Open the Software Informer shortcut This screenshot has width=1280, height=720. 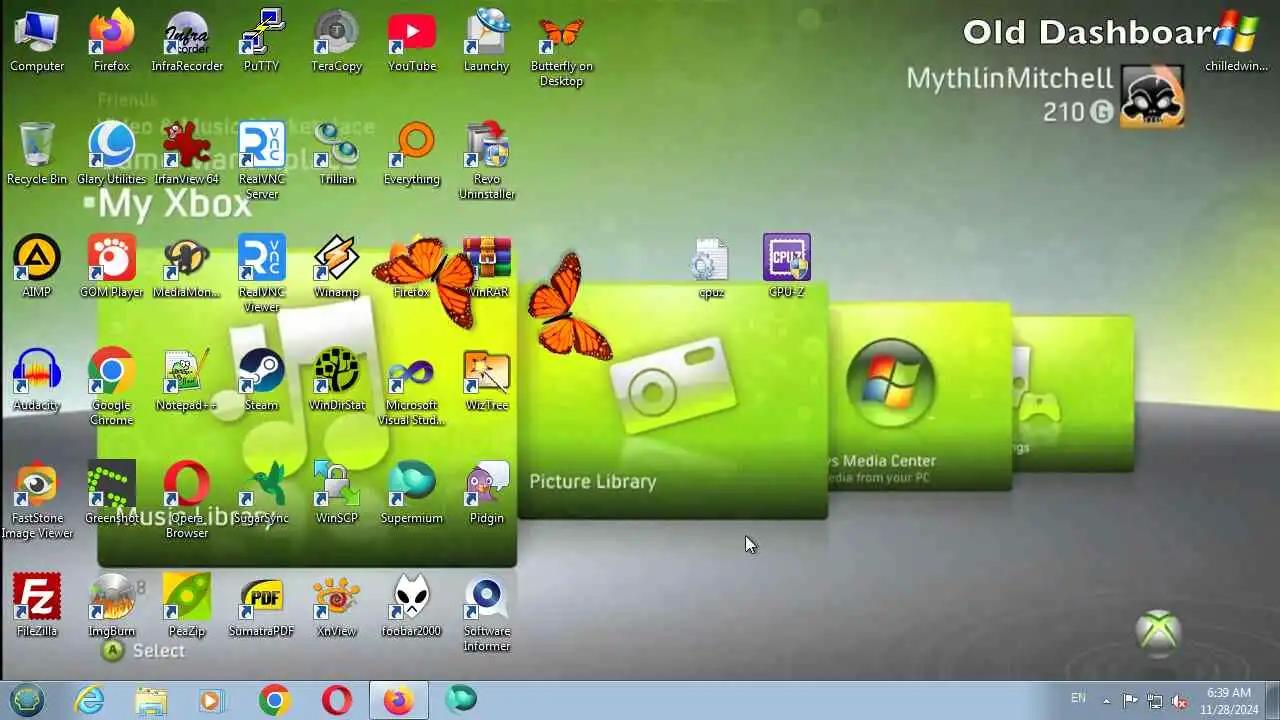pyautogui.click(x=487, y=613)
